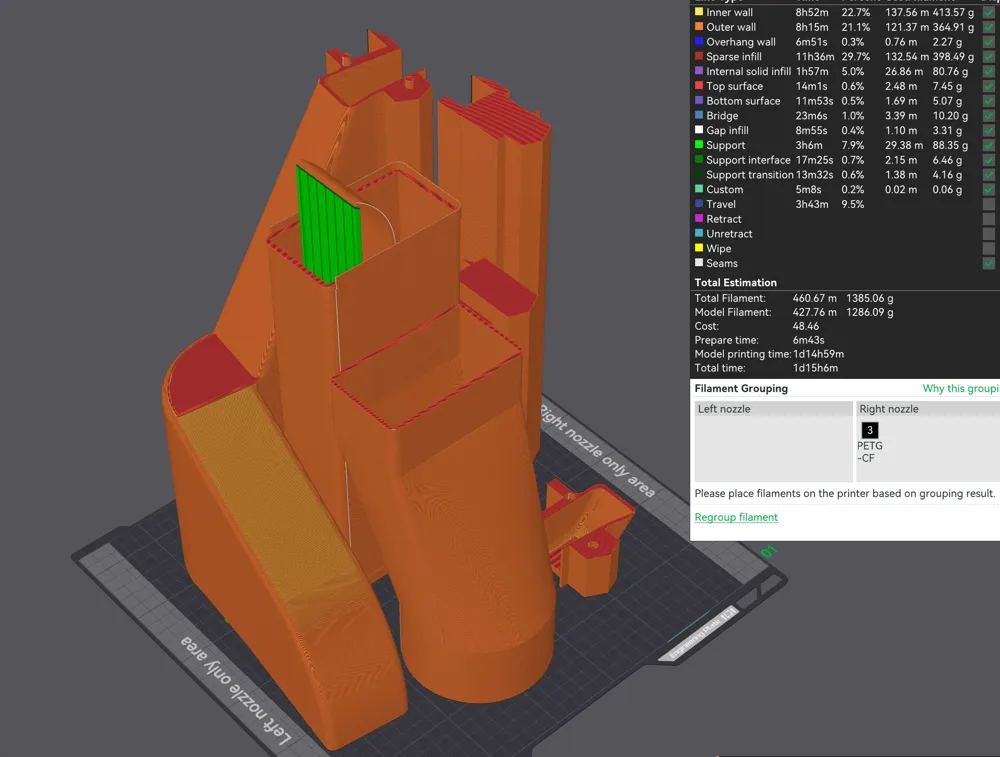Toggle the Sparse infill checkbox
Viewport: 1000px width, 757px height.
989,56
